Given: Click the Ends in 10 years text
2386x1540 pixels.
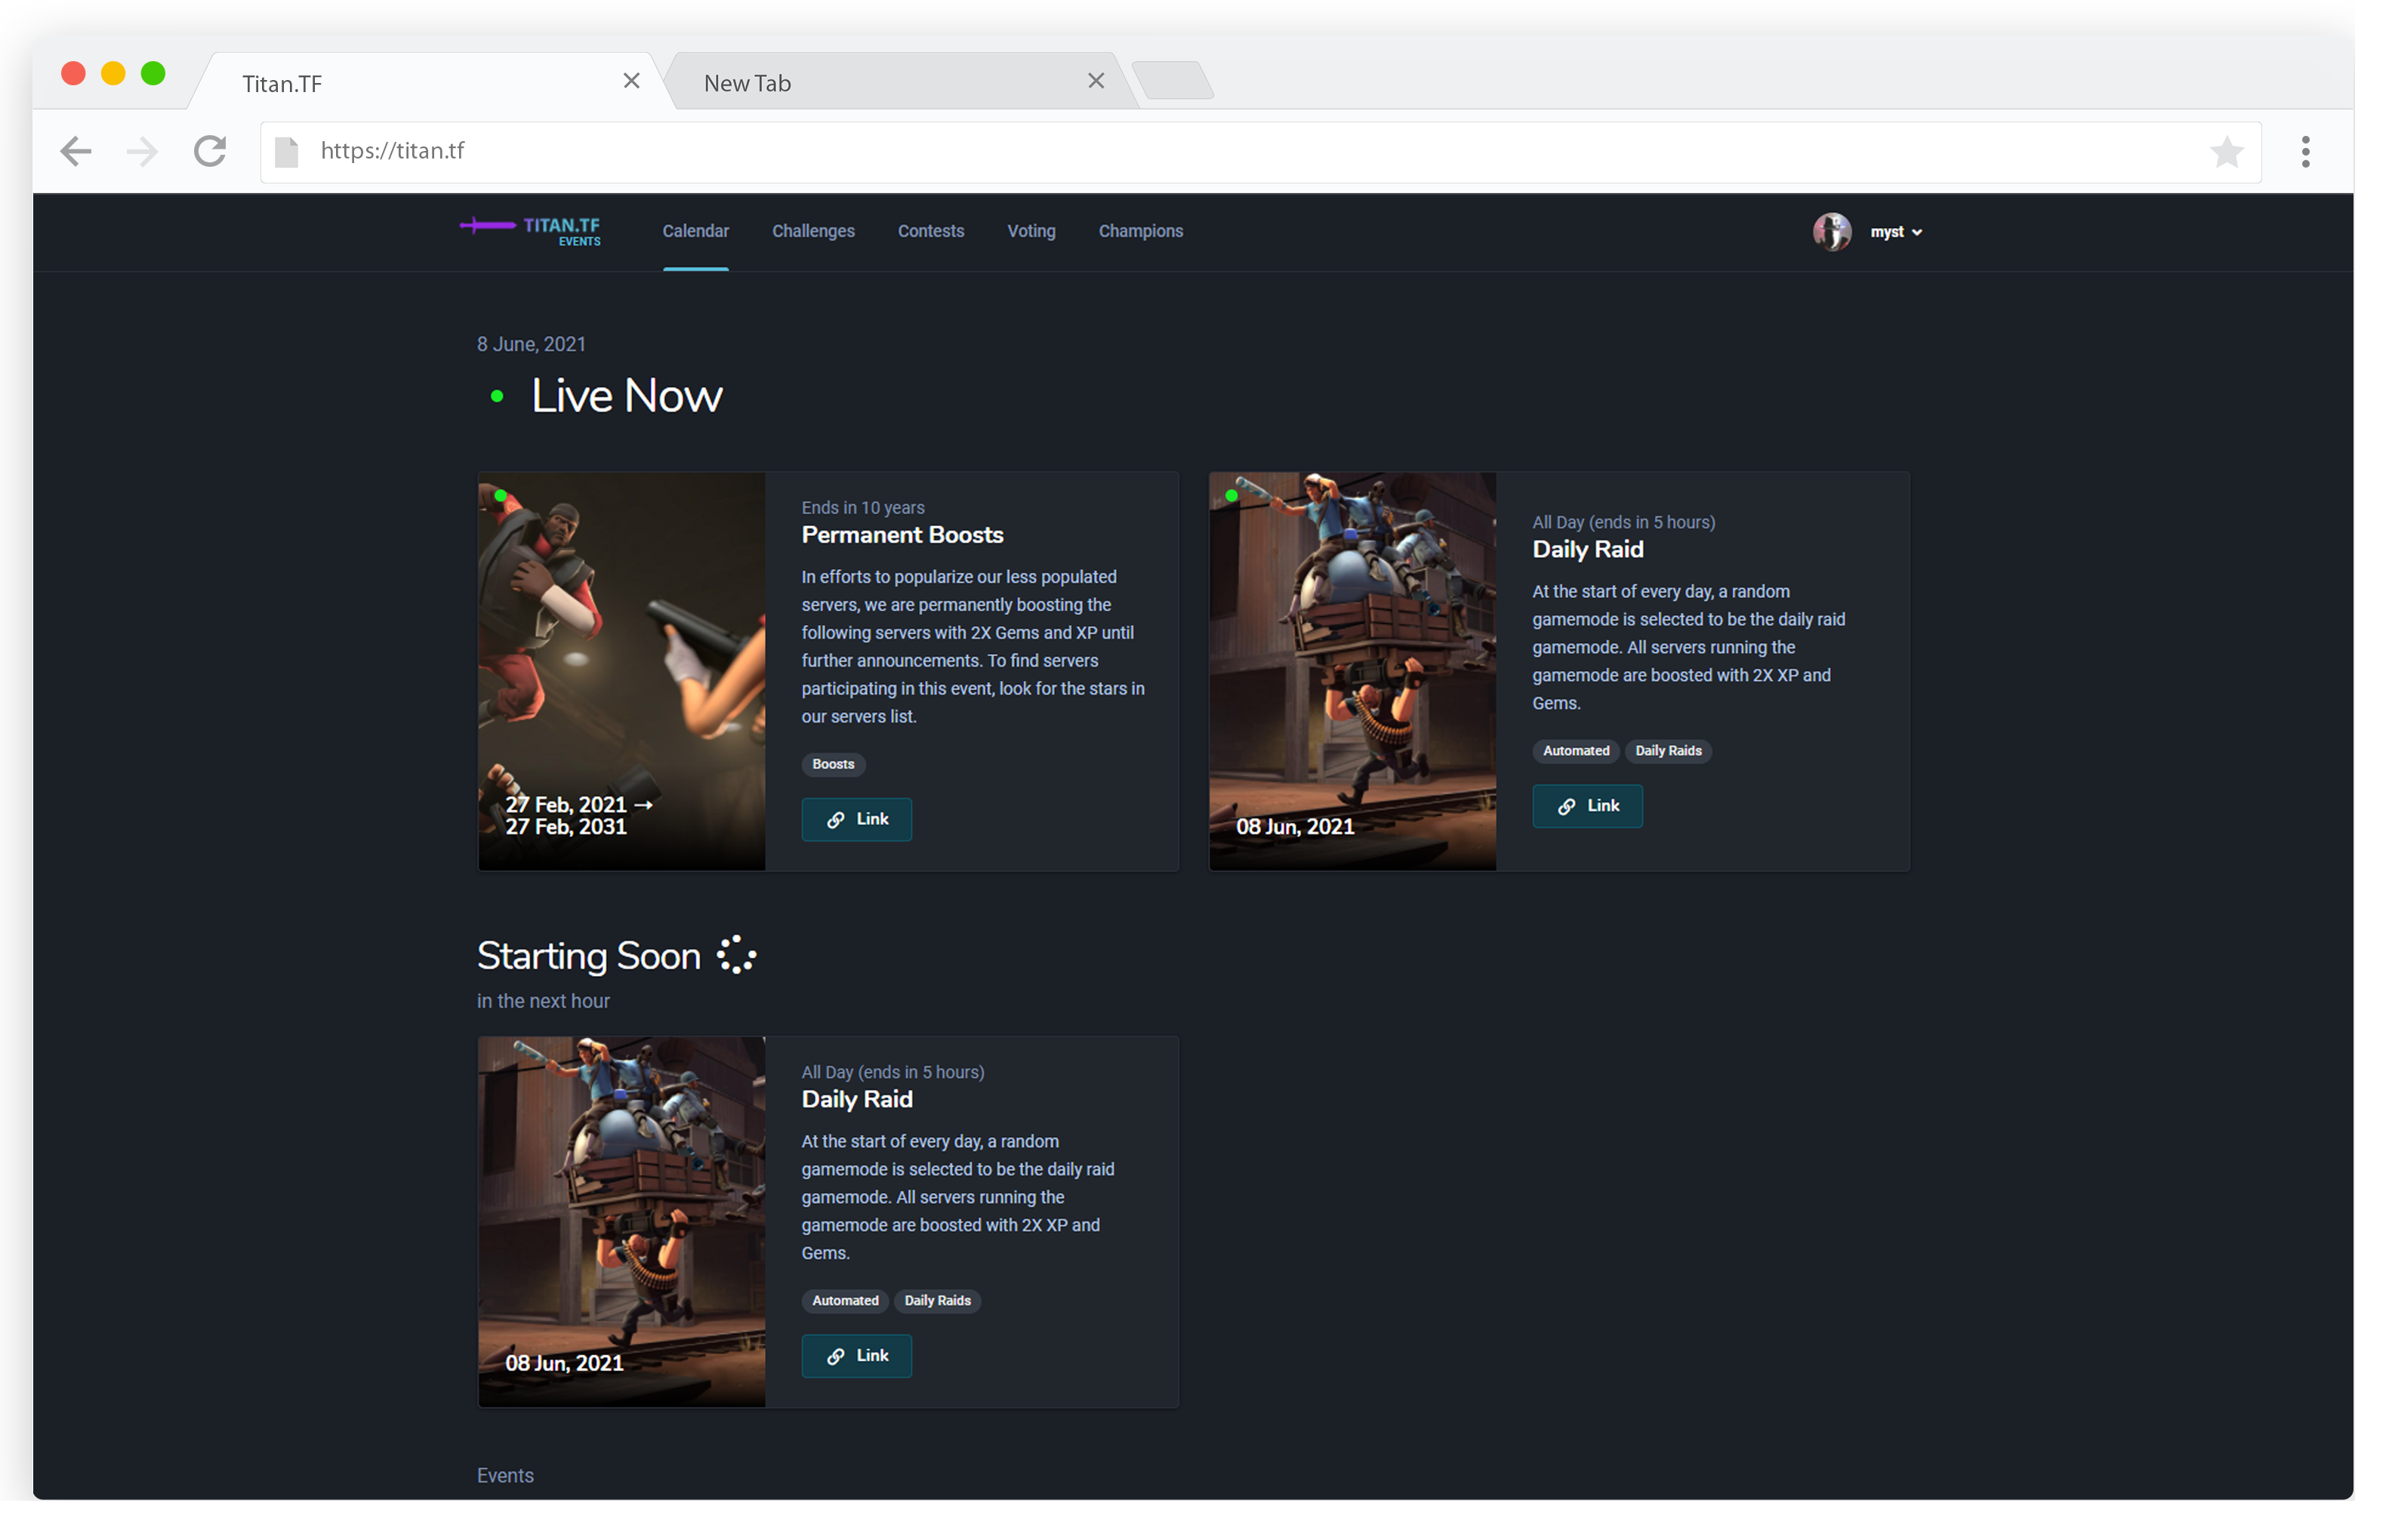Looking at the screenshot, I should point(862,508).
